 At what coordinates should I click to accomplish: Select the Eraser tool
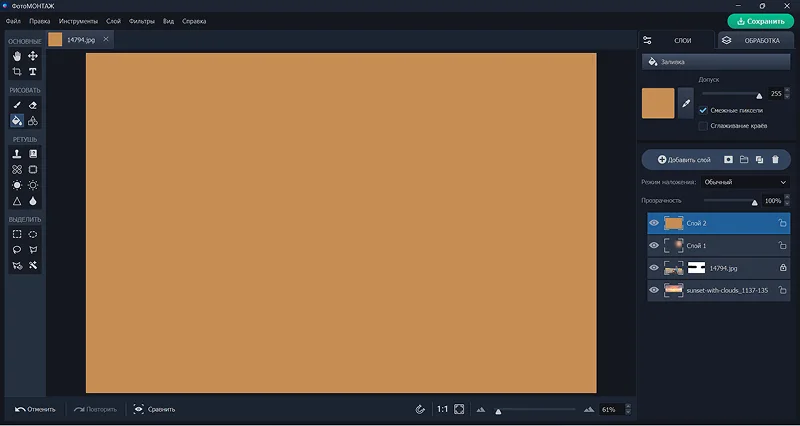pos(33,105)
